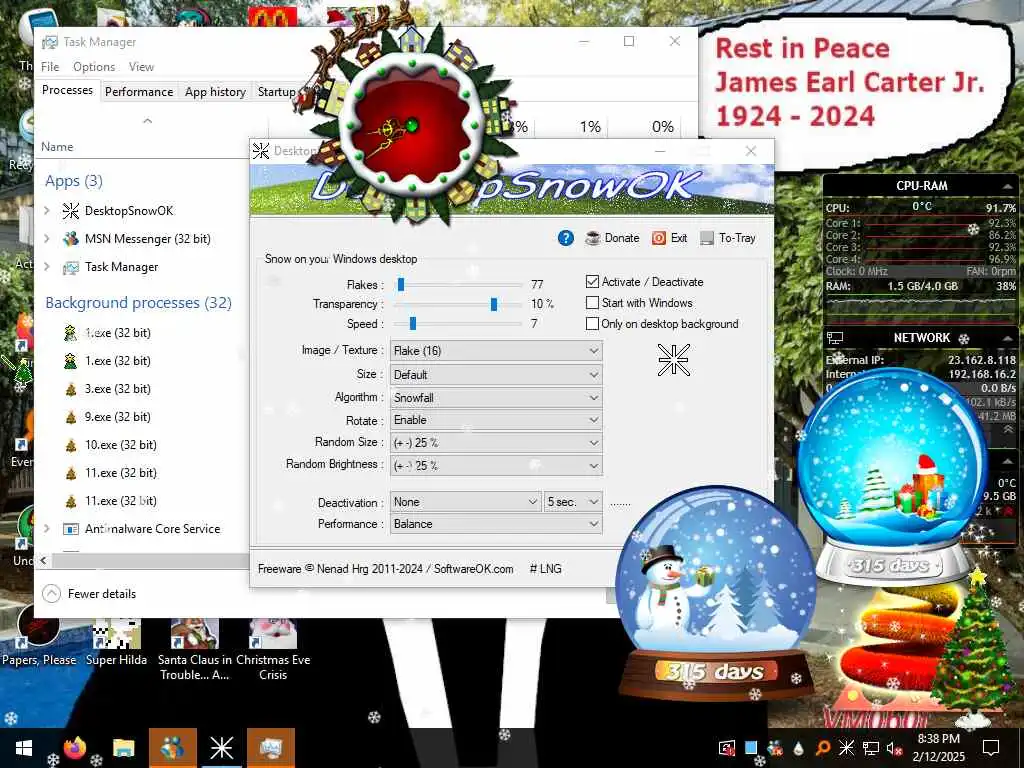Enable Start with Windows checkbox
The width and height of the screenshot is (1024, 768).
[x=592, y=303]
